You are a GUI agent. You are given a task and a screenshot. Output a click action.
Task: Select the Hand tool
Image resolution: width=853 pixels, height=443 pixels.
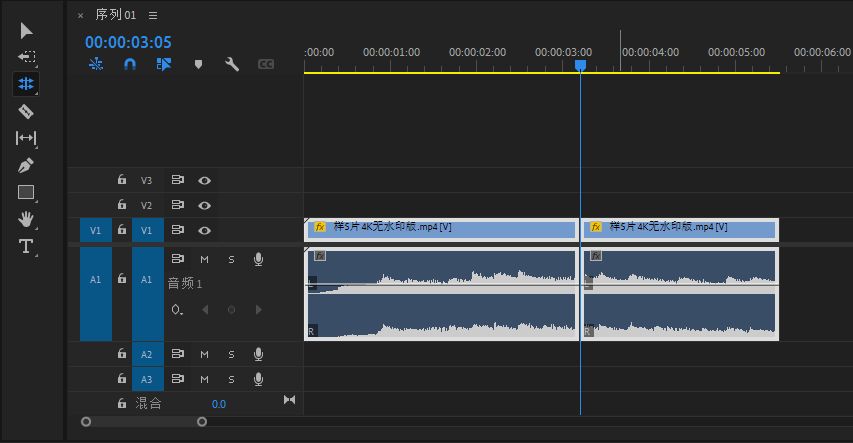point(26,219)
